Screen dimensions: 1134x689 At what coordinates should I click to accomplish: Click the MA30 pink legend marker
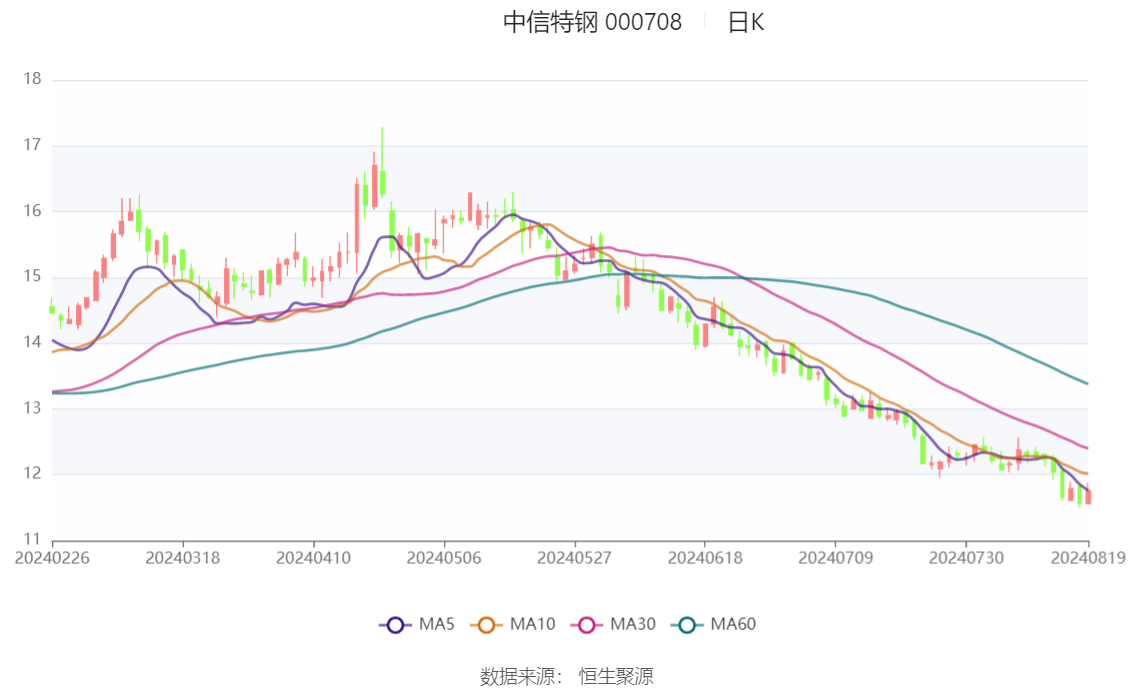tap(587, 625)
